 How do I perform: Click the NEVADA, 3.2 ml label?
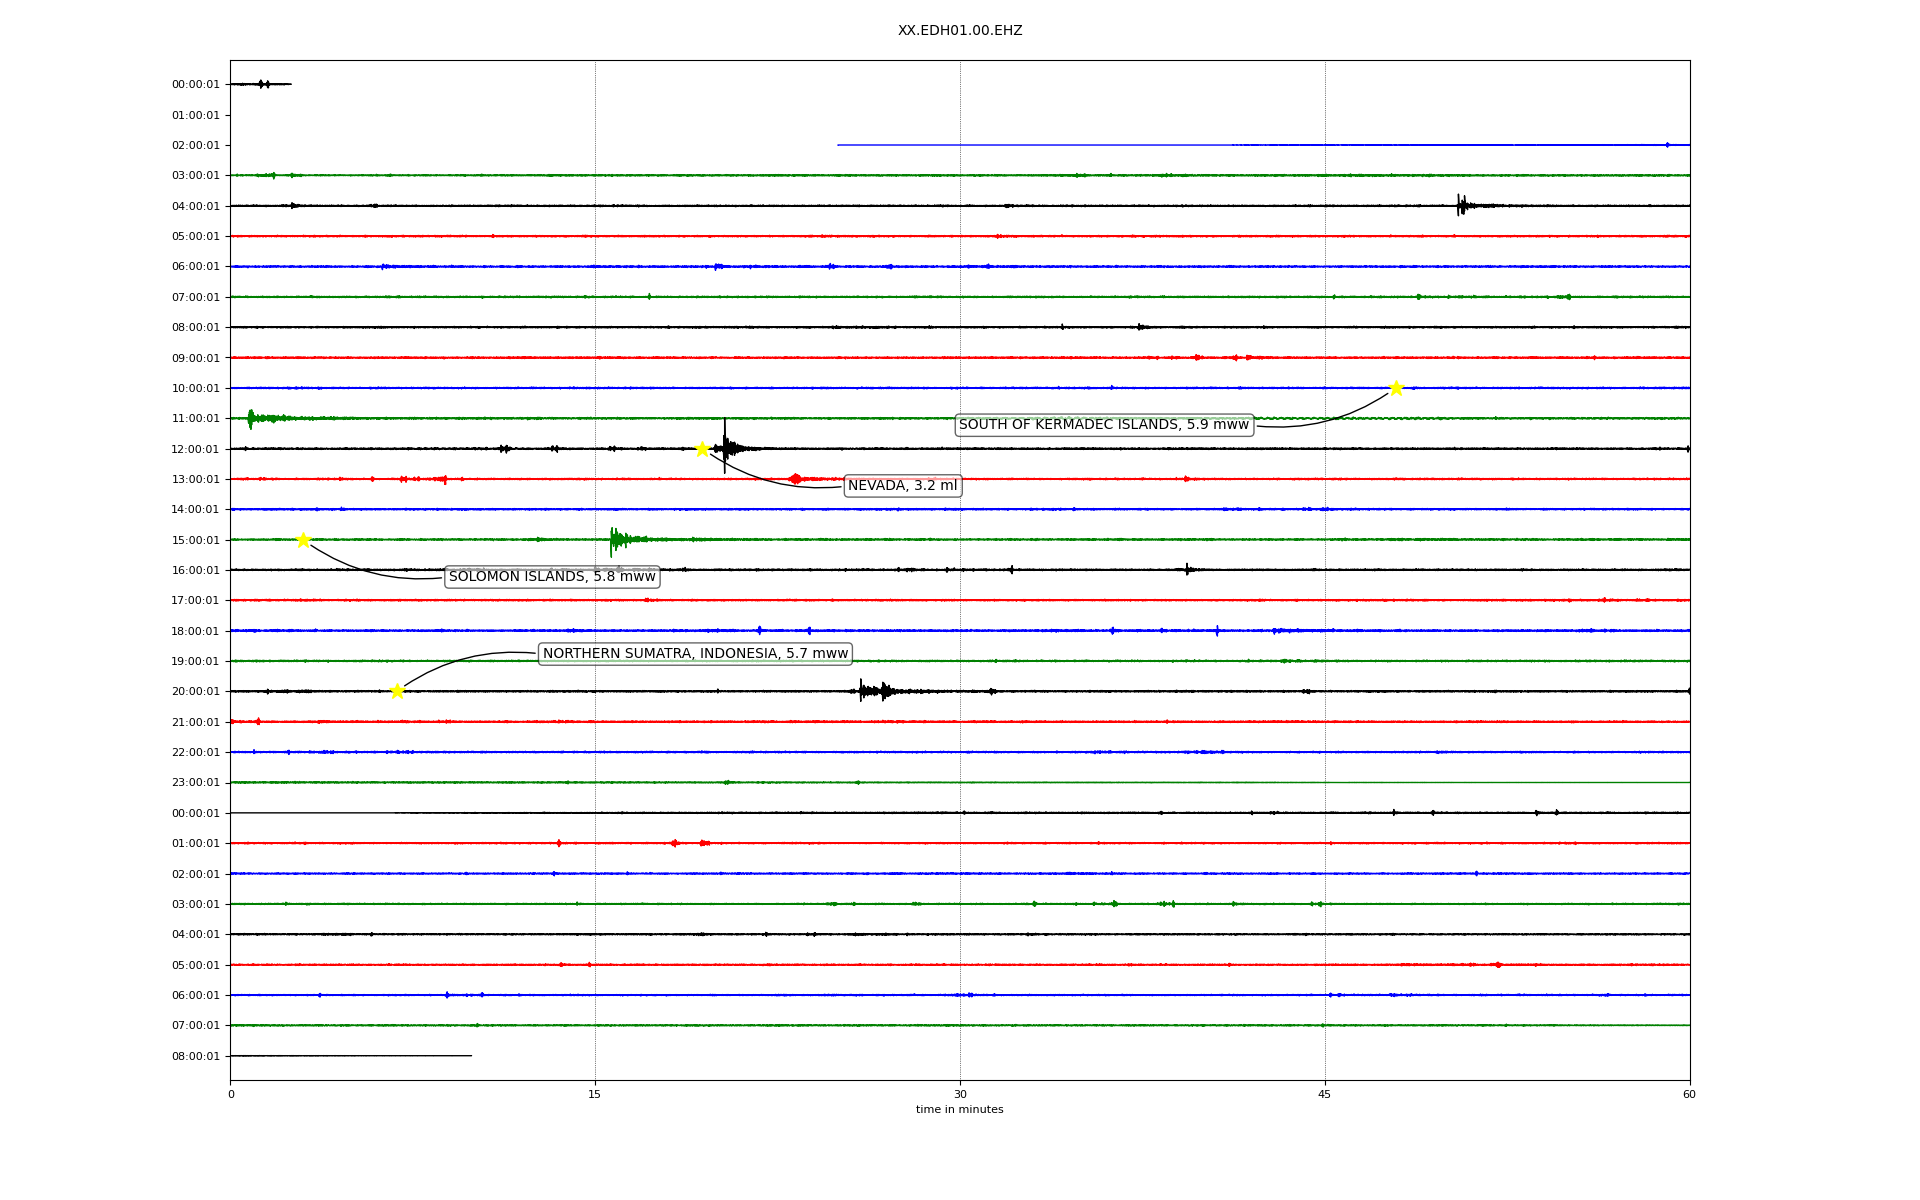click(902, 486)
